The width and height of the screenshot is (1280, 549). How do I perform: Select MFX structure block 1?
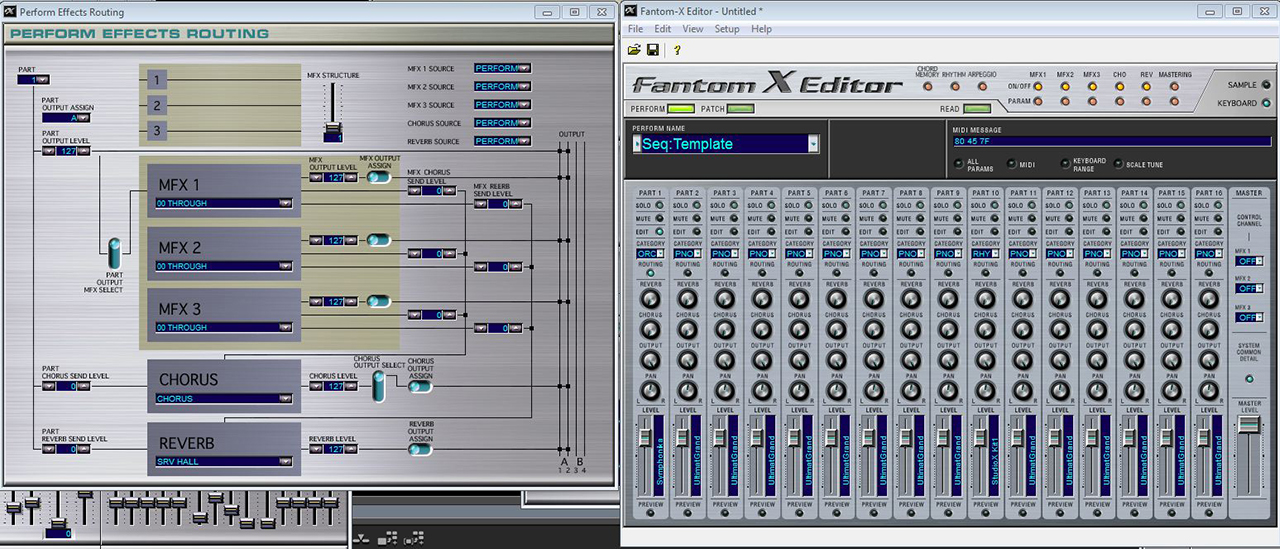coord(157,80)
